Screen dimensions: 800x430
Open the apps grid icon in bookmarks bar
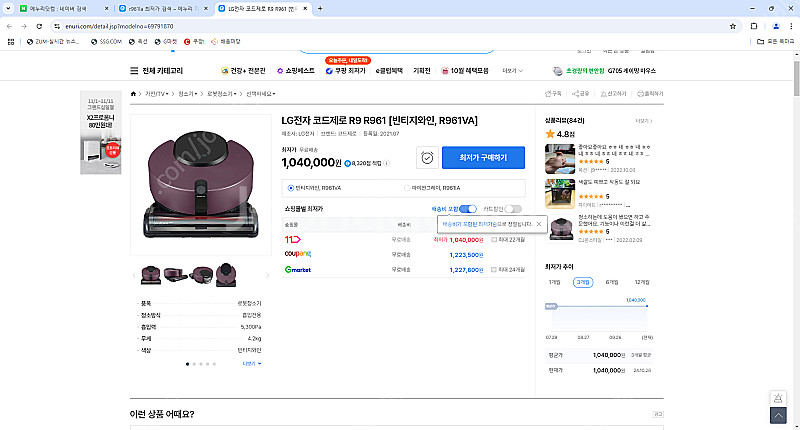click(x=11, y=42)
